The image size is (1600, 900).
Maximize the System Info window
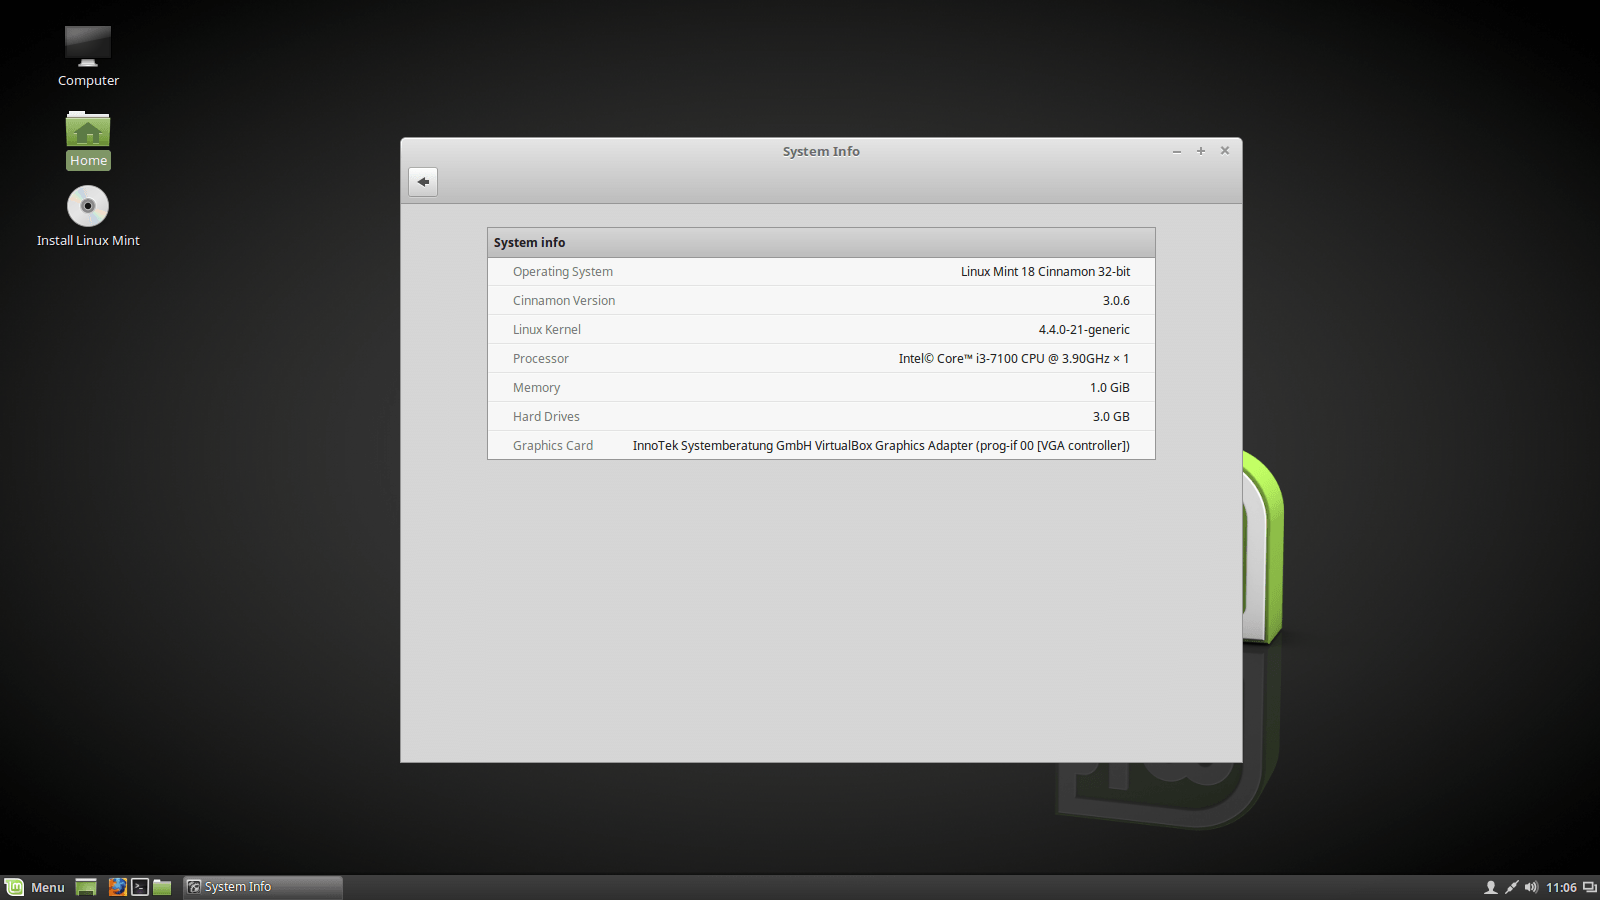(x=1201, y=151)
